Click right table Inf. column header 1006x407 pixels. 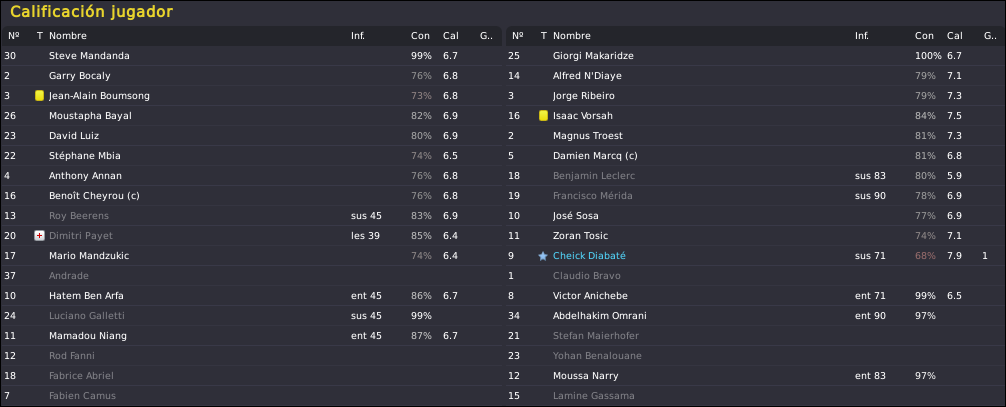click(862, 36)
